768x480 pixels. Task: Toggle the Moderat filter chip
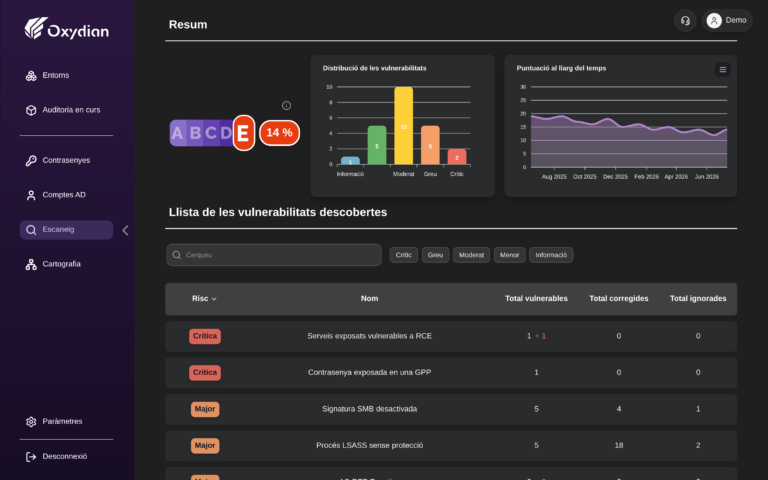pos(471,255)
